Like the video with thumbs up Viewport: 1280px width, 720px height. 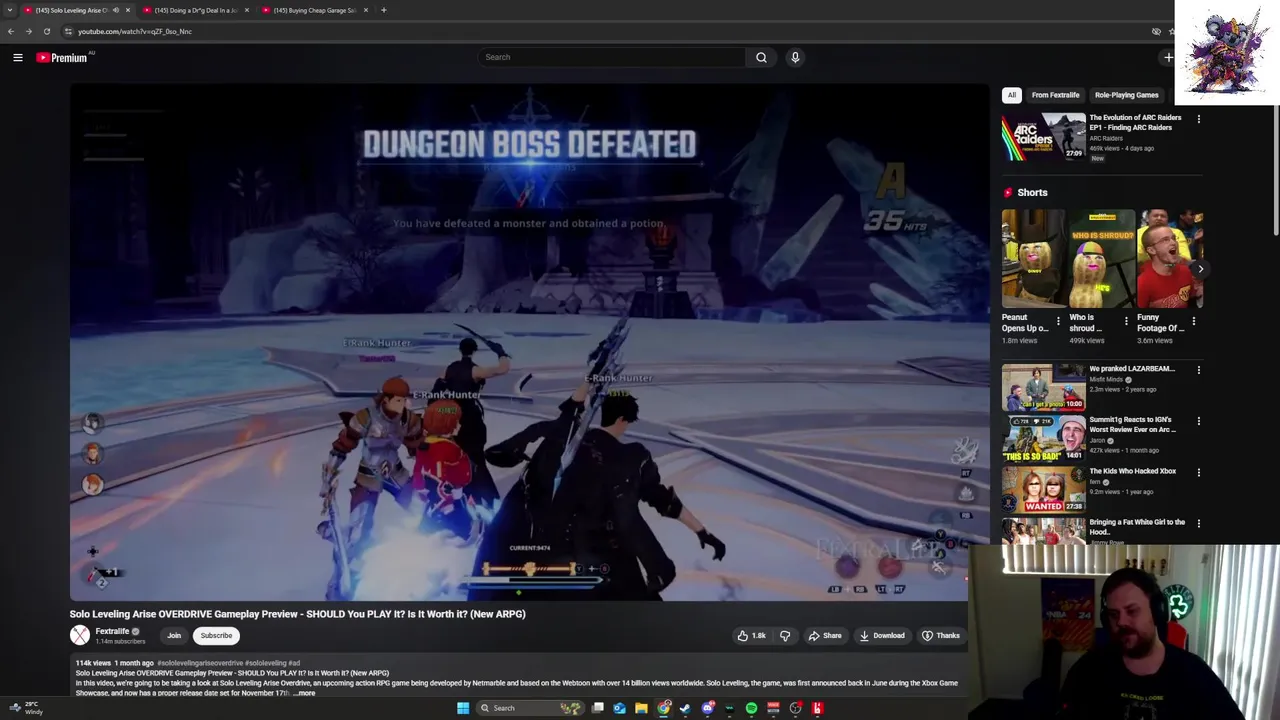click(x=751, y=635)
